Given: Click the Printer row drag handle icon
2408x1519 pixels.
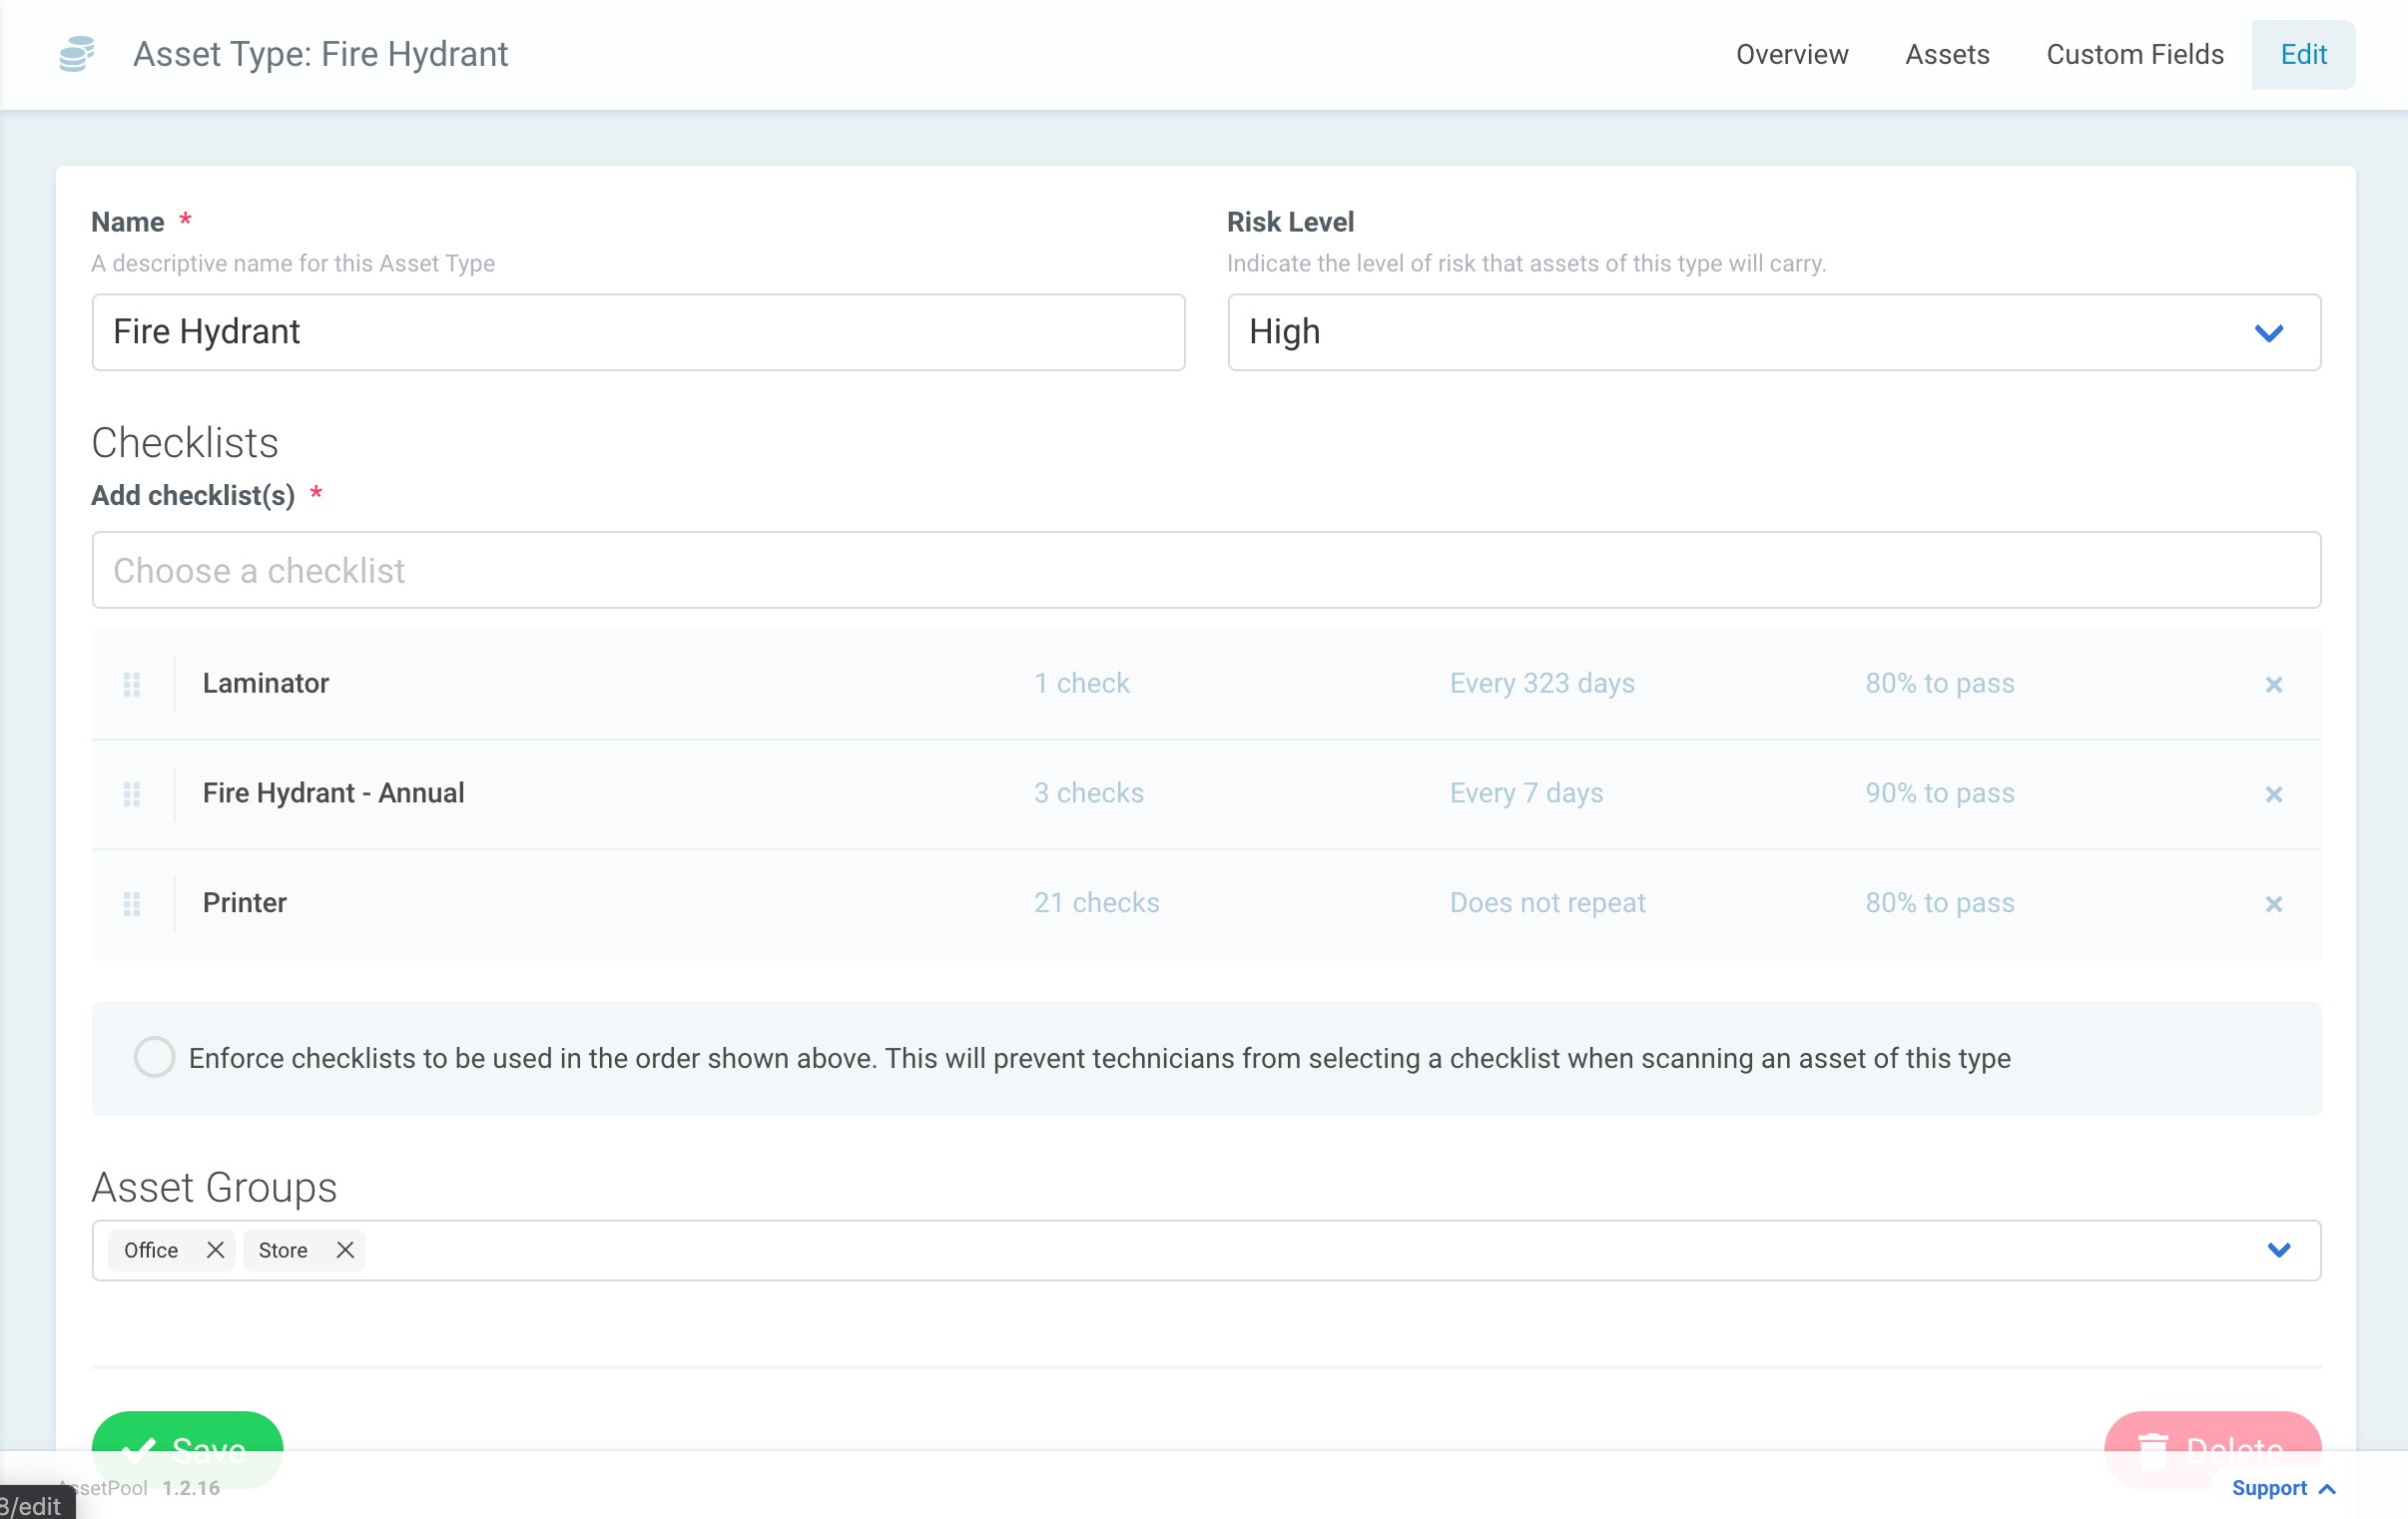Looking at the screenshot, I should point(132,904).
